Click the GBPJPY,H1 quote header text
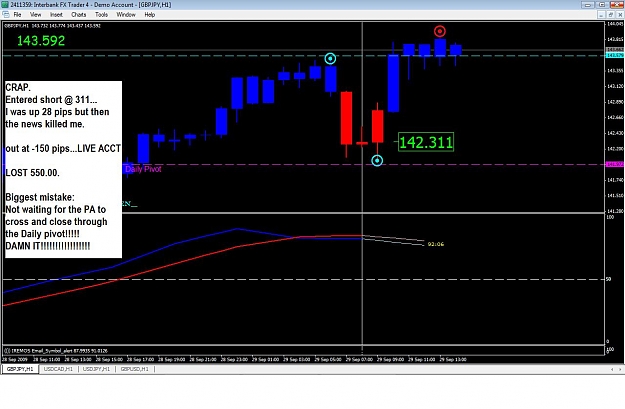This screenshot has height=409, width=625. [x=52, y=26]
